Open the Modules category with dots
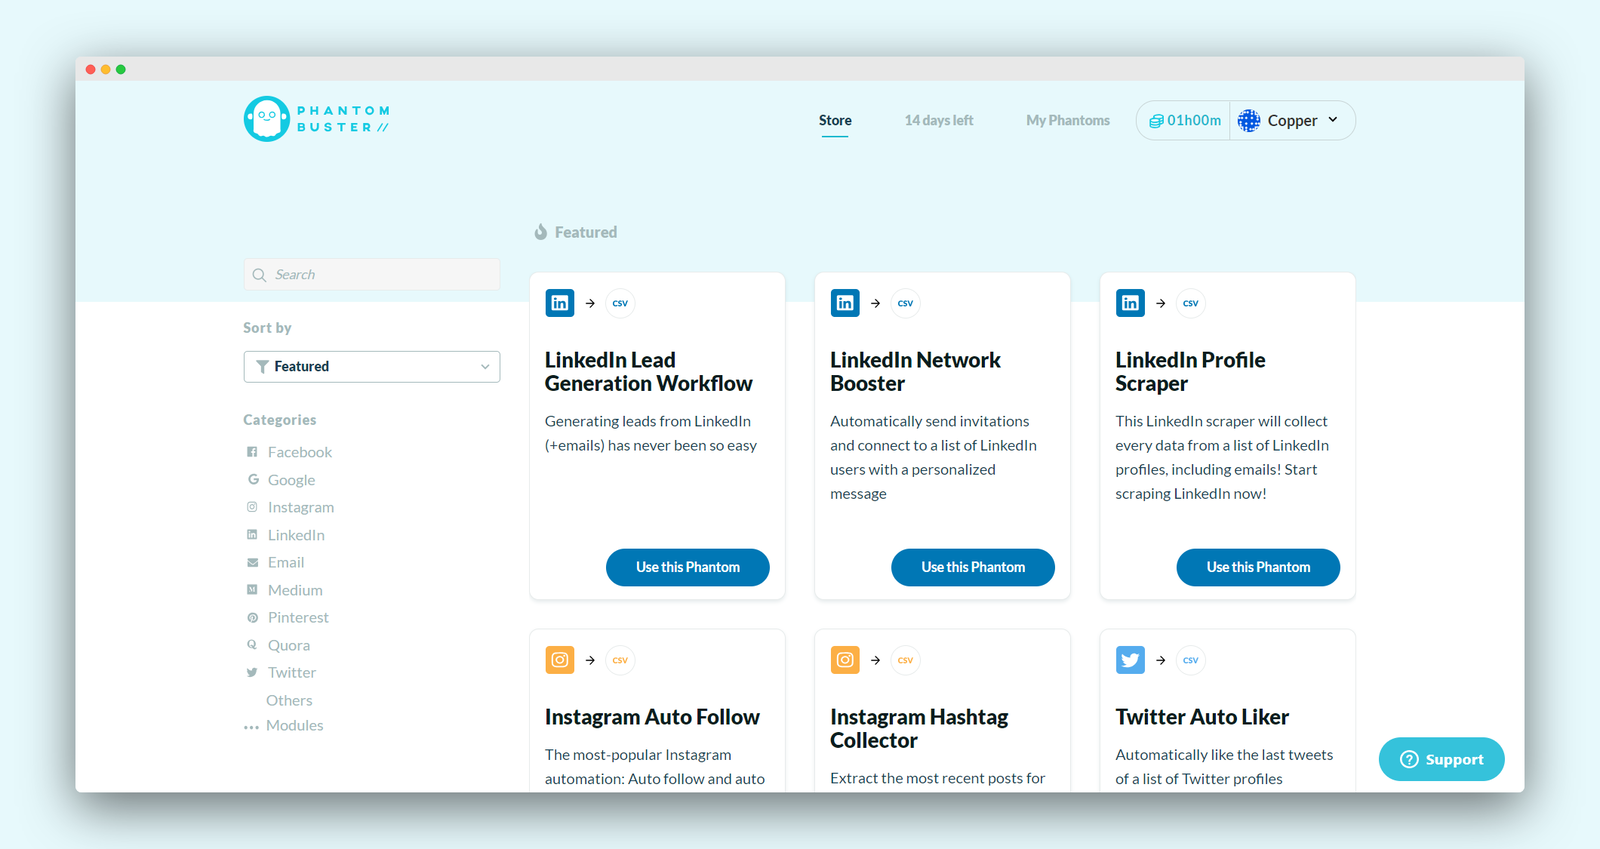Viewport: 1600px width, 849px height. [x=284, y=726]
